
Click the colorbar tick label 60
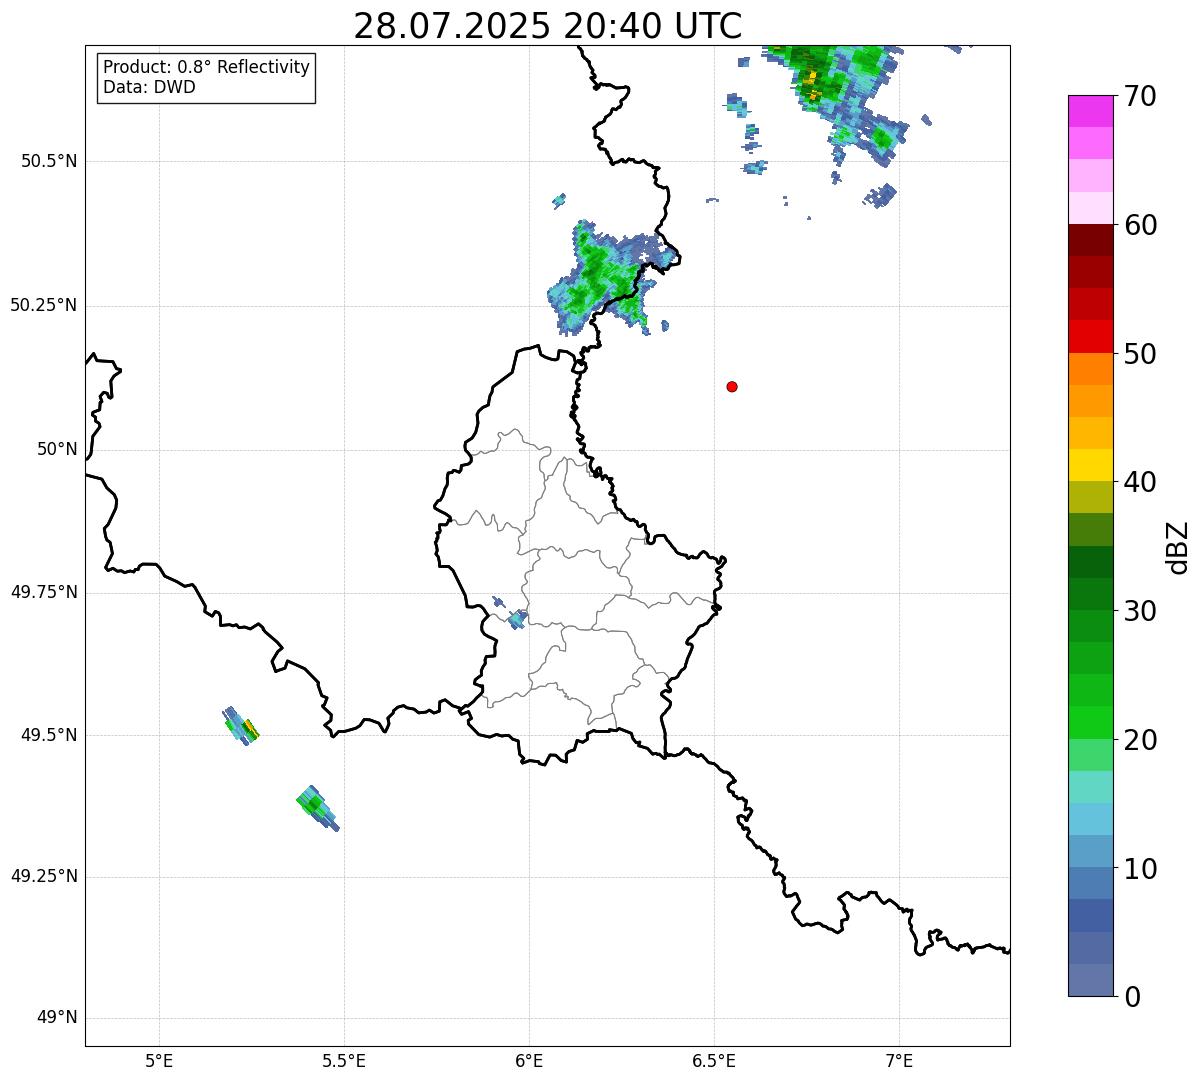coord(1140,225)
